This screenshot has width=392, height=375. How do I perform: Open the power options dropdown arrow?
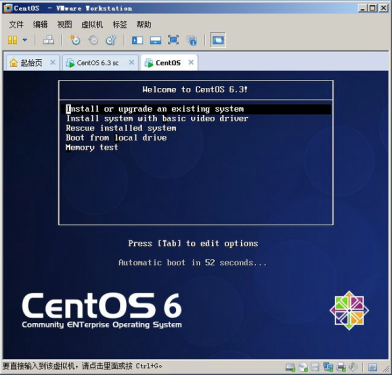point(25,40)
